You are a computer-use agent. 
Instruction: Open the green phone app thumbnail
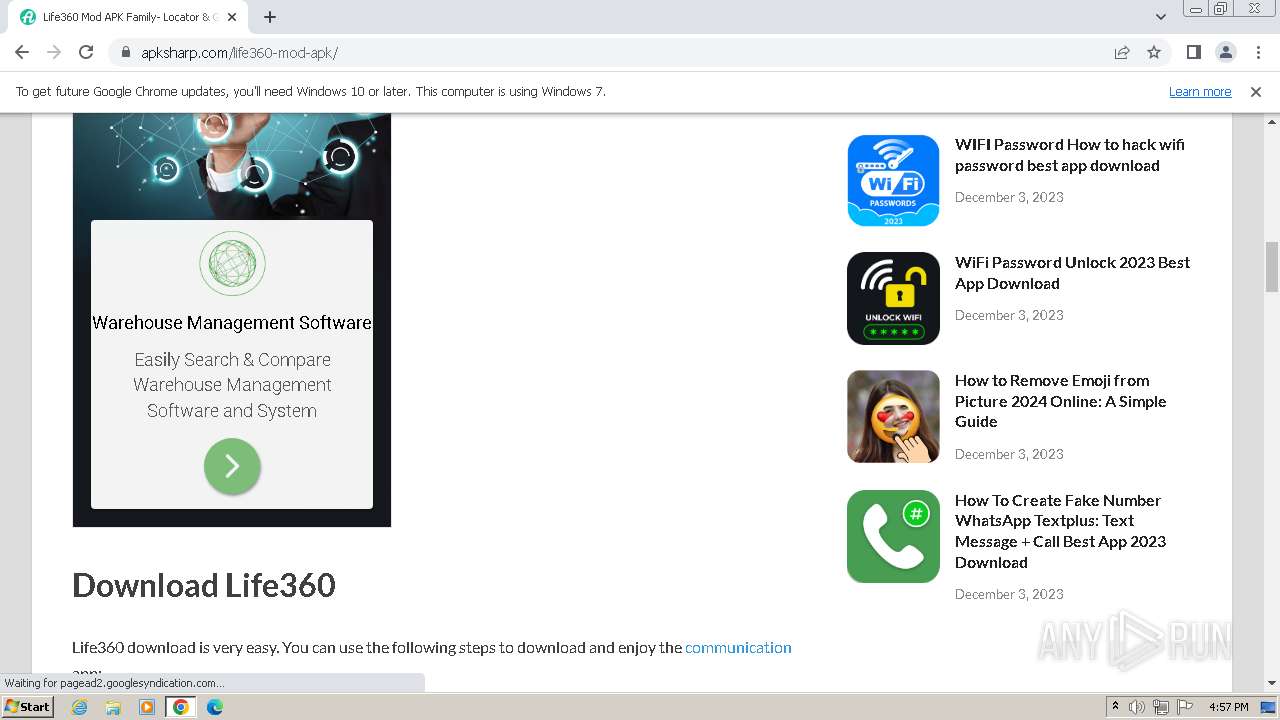click(893, 536)
